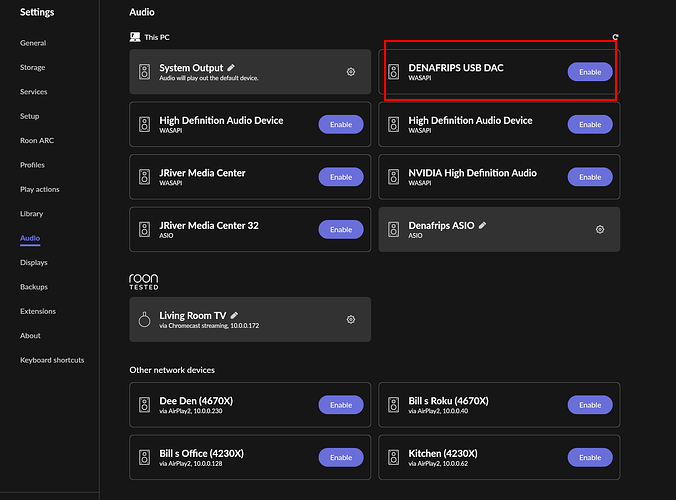This screenshot has height=500, width=676.
Task: Click the Denafrips ASIO speaker icon
Action: pos(394,229)
